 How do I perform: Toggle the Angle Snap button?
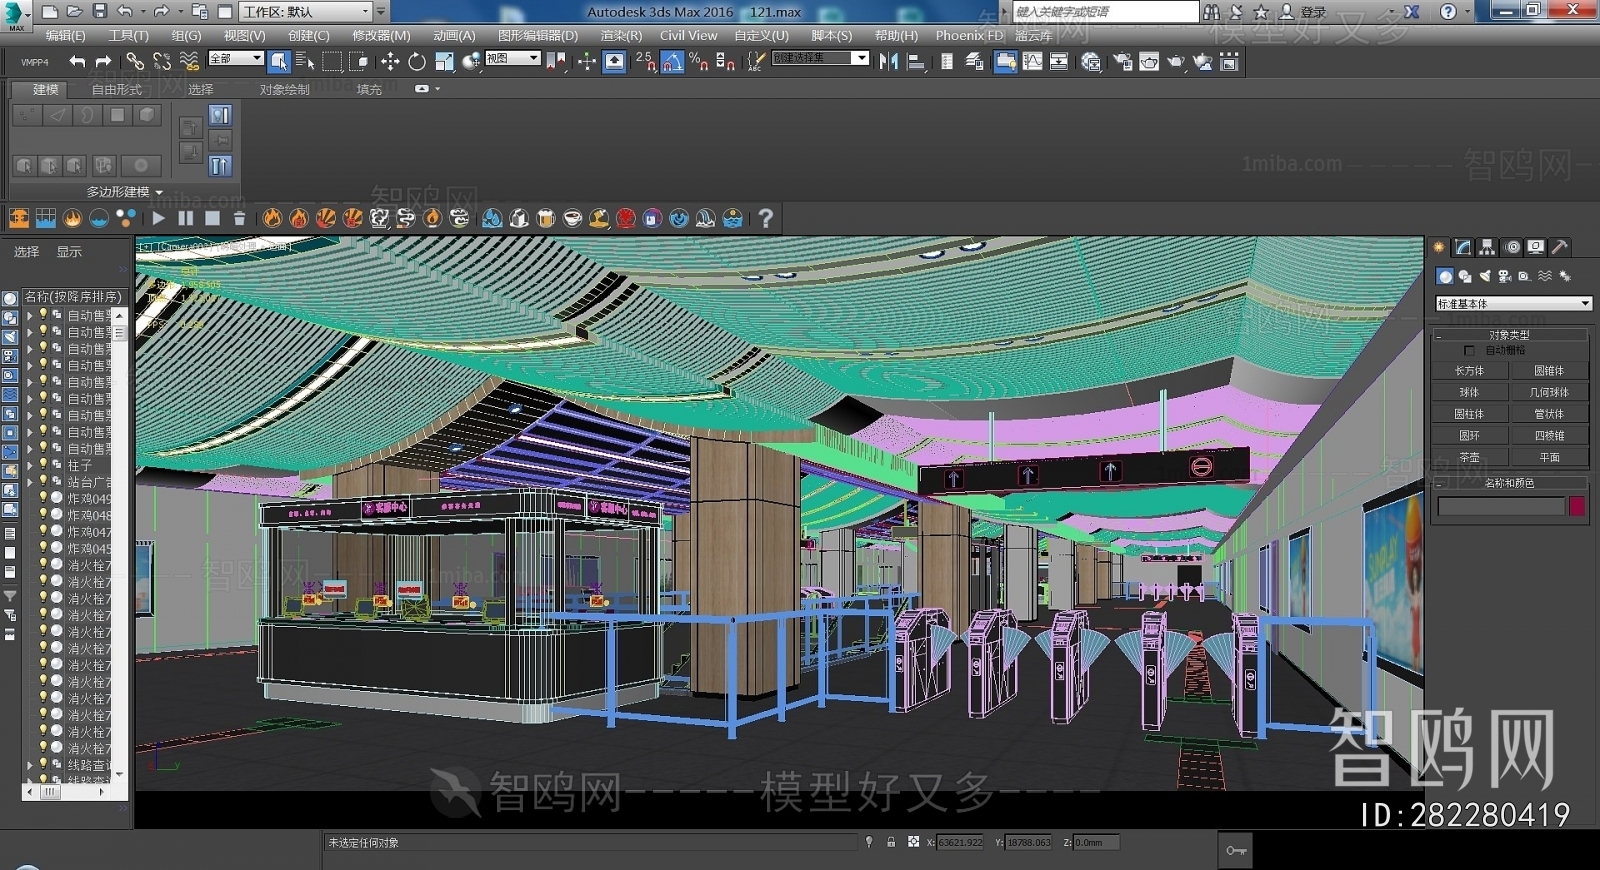[x=672, y=62]
